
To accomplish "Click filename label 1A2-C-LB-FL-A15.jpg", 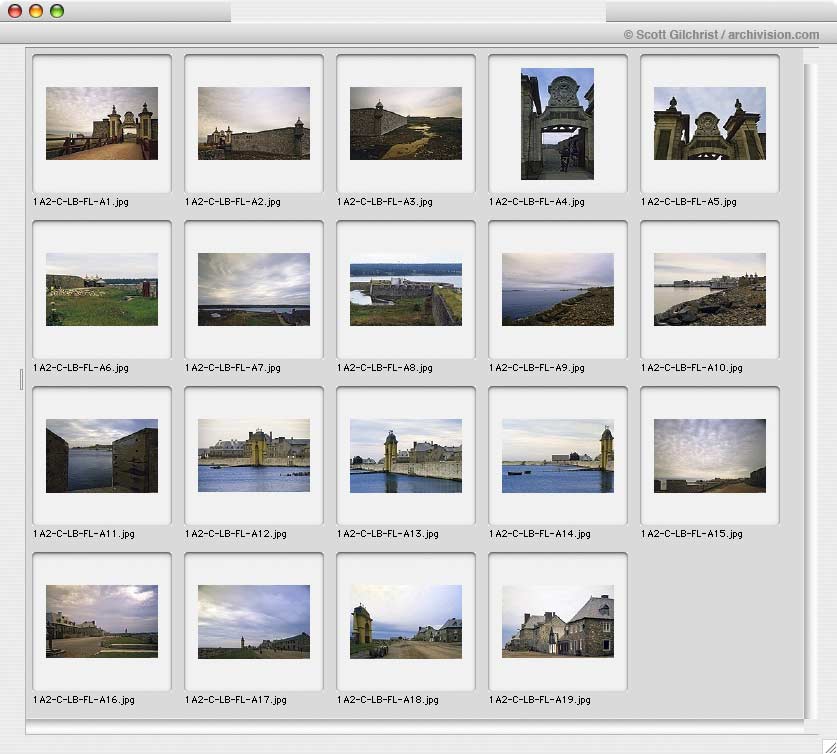I will 692,534.
